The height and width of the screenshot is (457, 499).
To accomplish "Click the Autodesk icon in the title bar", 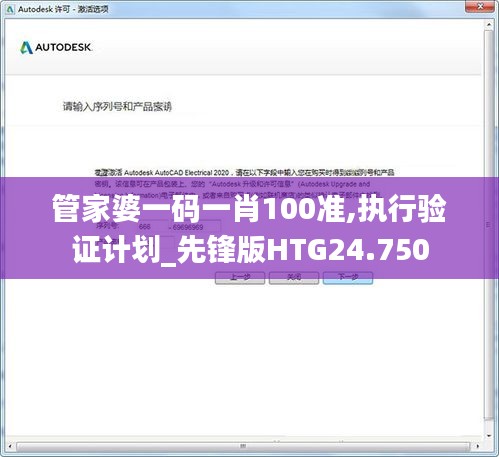I will click(10, 9).
